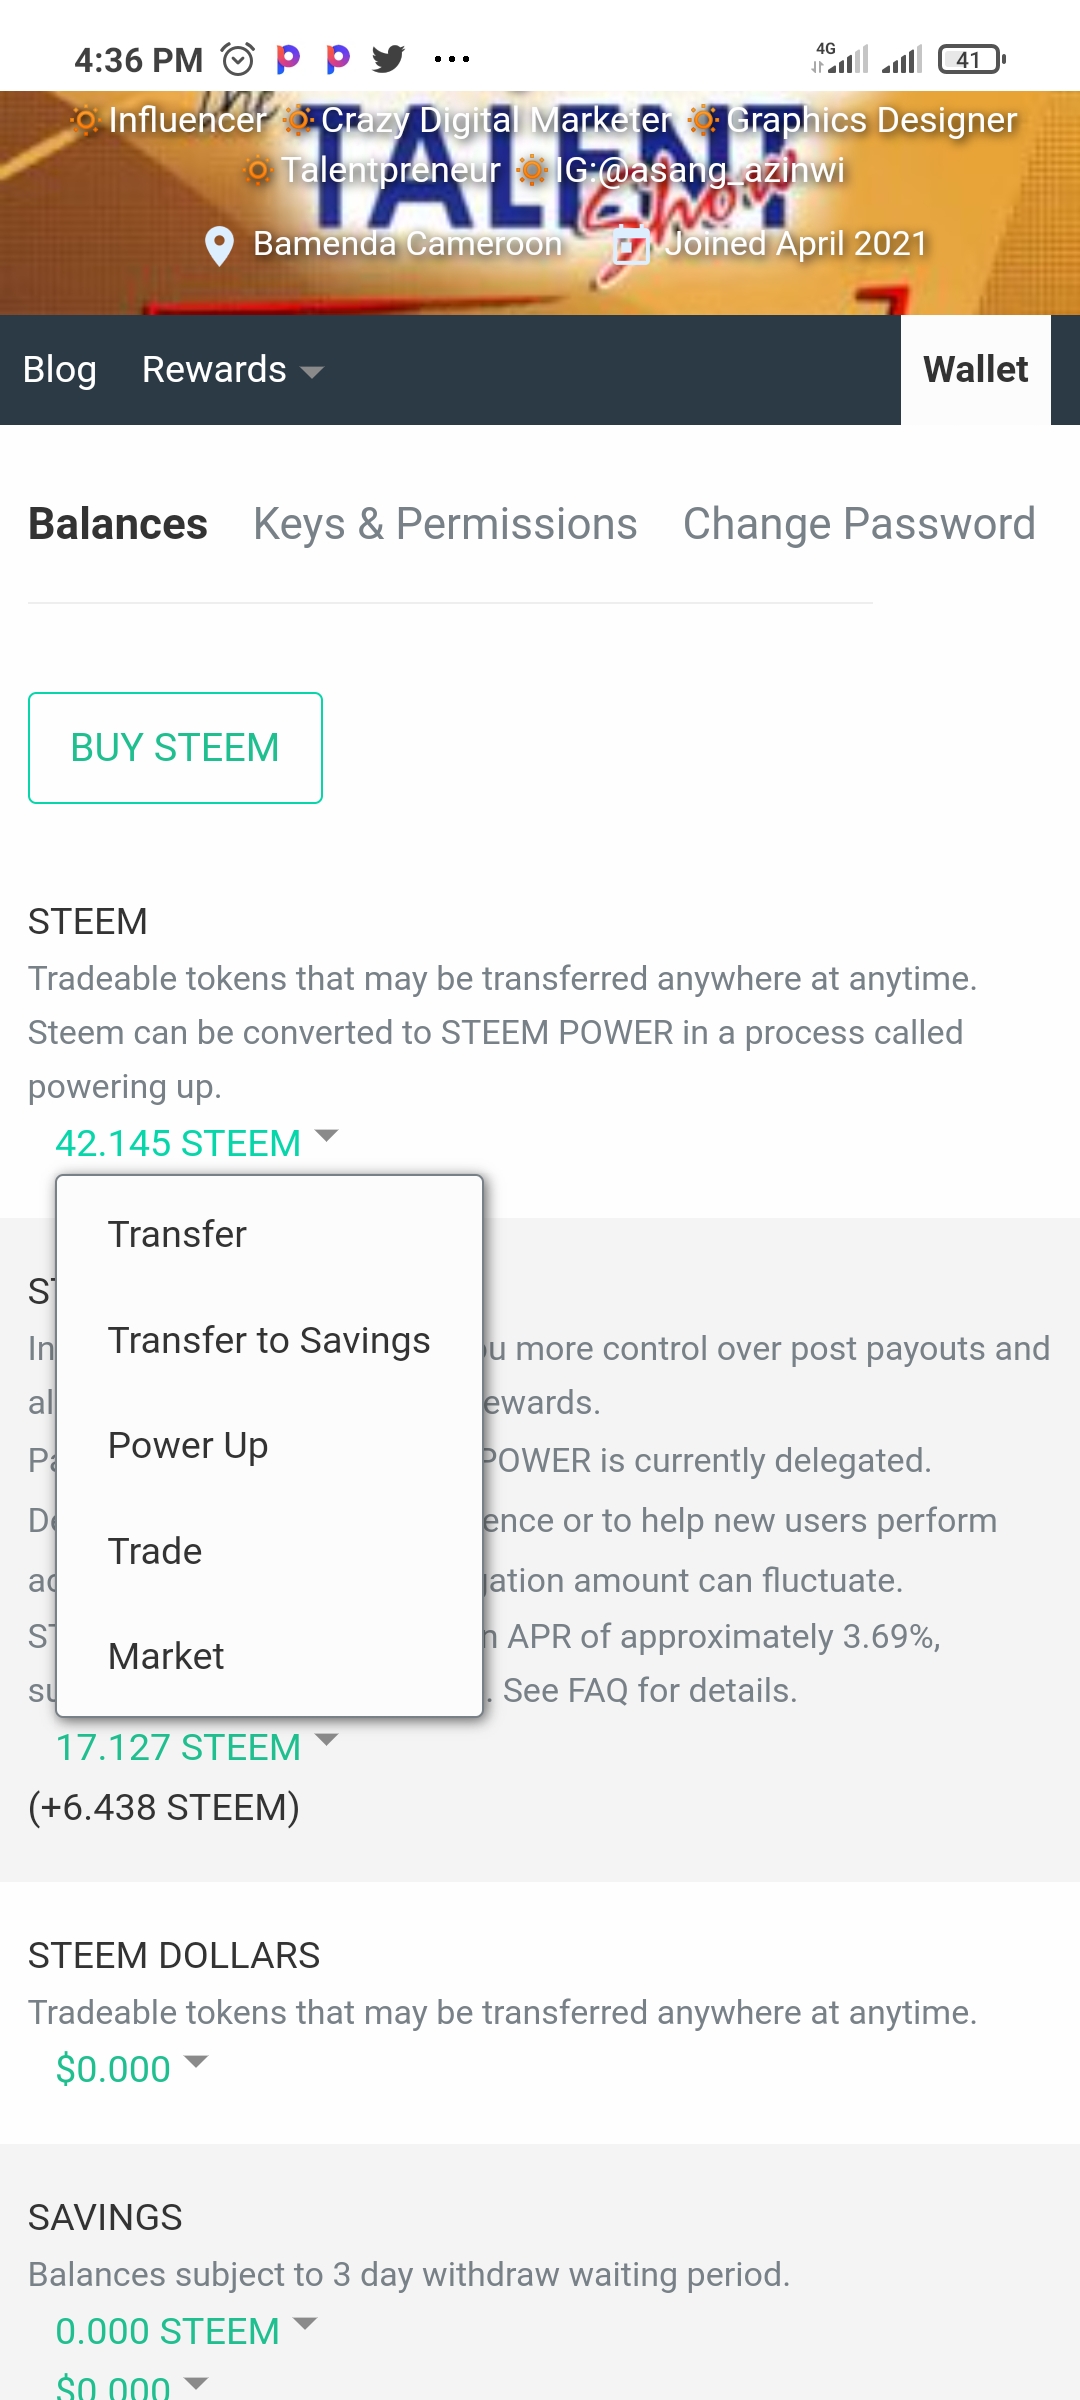
Task: Select Transfer from the menu
Action: pos(177,1234)
